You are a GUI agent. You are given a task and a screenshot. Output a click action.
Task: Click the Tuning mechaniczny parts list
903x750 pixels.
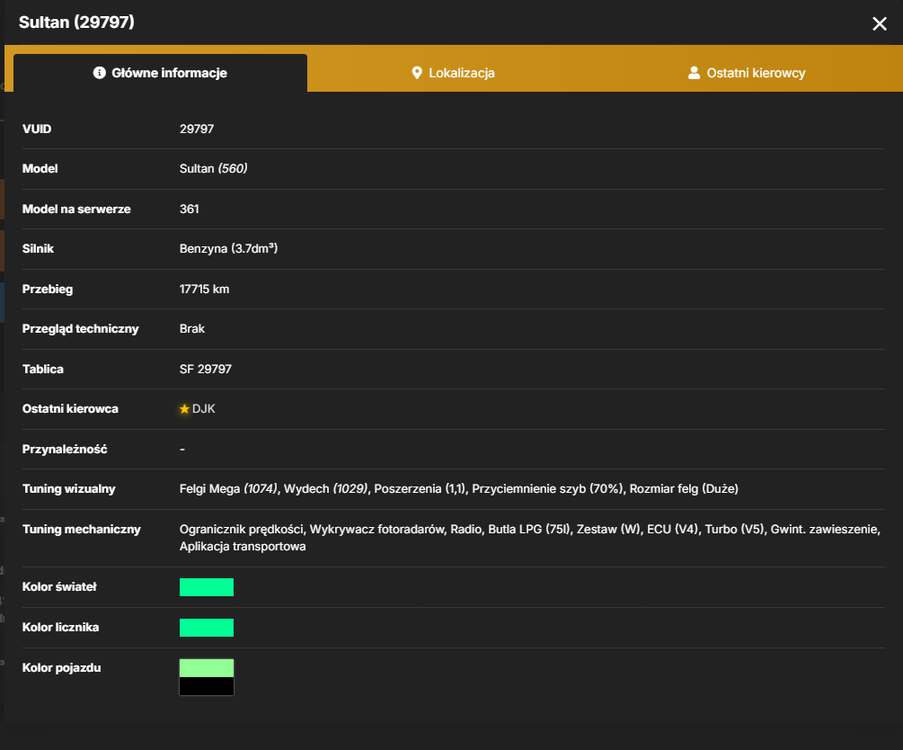click(x=530, y=537)
